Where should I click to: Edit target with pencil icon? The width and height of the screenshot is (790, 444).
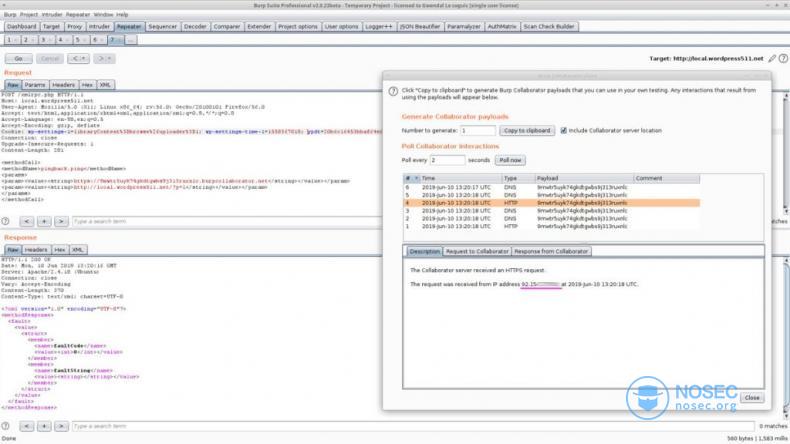[x=772, y=58]
